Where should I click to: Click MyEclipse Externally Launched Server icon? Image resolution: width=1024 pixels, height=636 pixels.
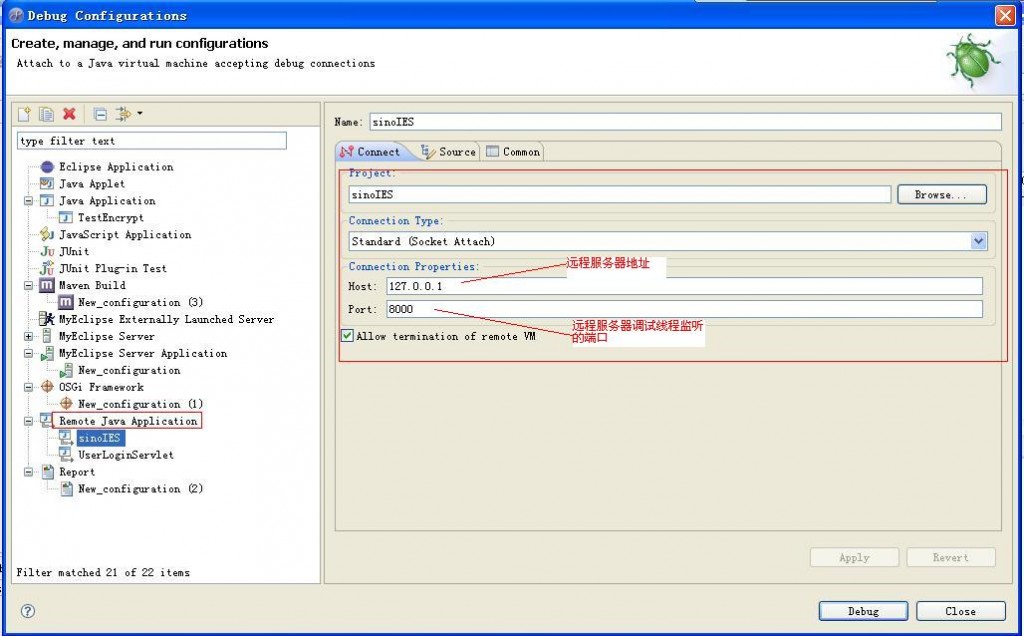coord(47,319)
